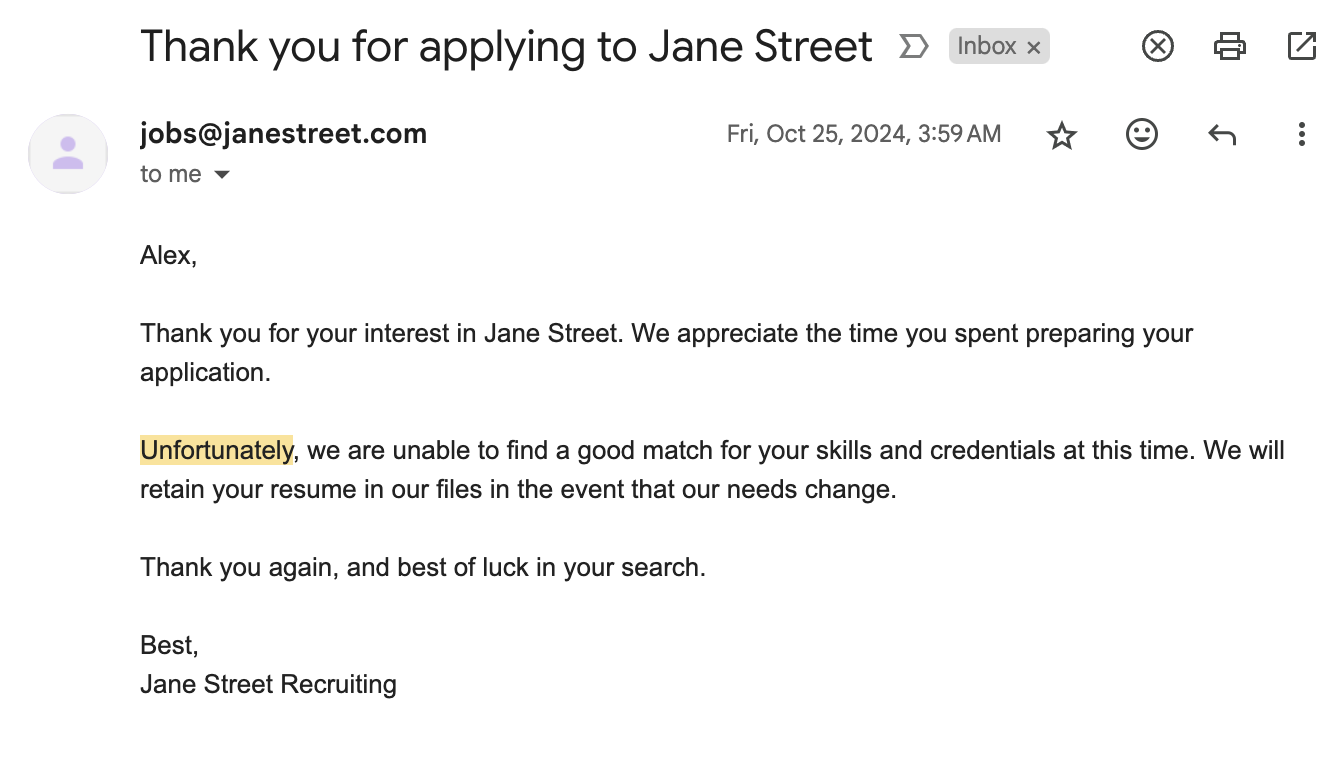Open the three-dot More options menu

[1301, 134]
